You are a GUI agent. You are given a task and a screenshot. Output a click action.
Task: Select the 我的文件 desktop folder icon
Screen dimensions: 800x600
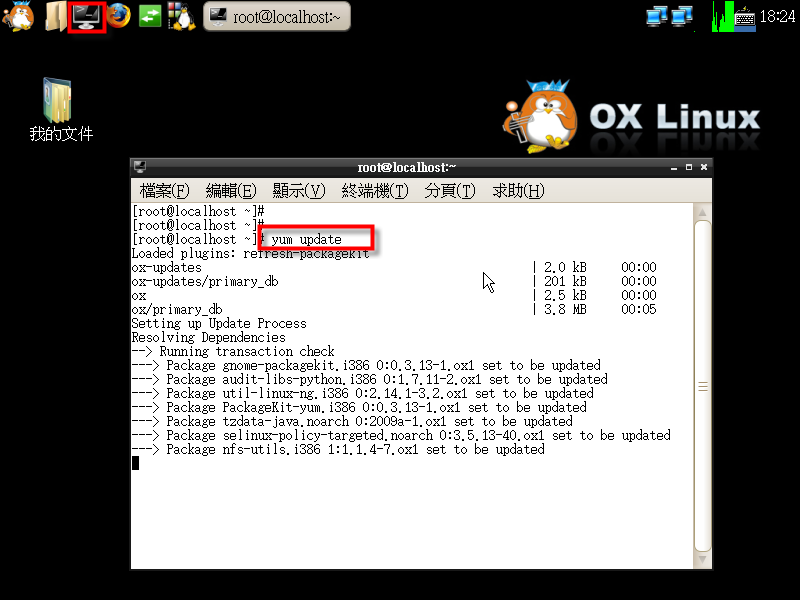(60, 102)
